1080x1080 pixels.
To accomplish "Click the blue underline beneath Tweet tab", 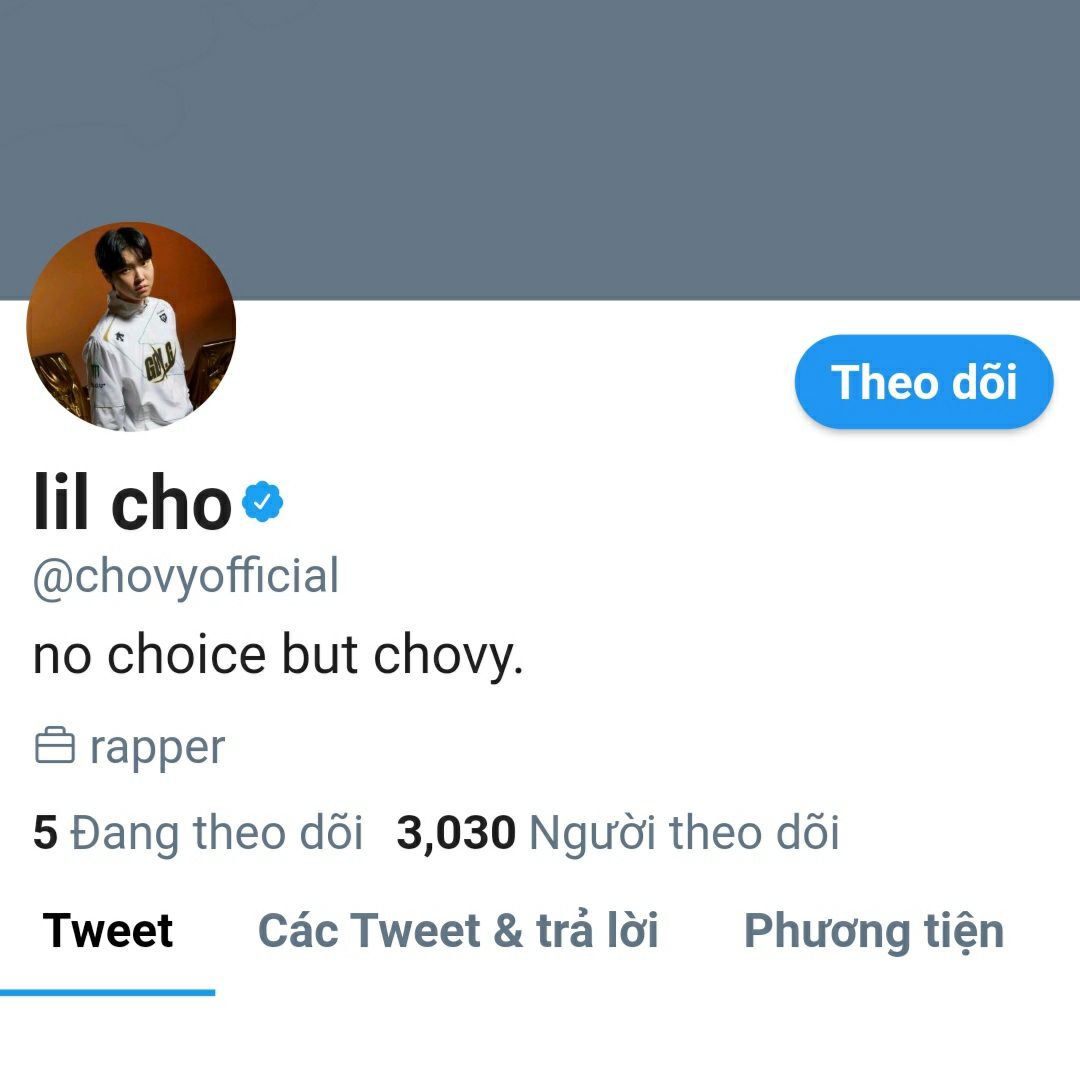I will pyautogui.click(x=107, y=993).
